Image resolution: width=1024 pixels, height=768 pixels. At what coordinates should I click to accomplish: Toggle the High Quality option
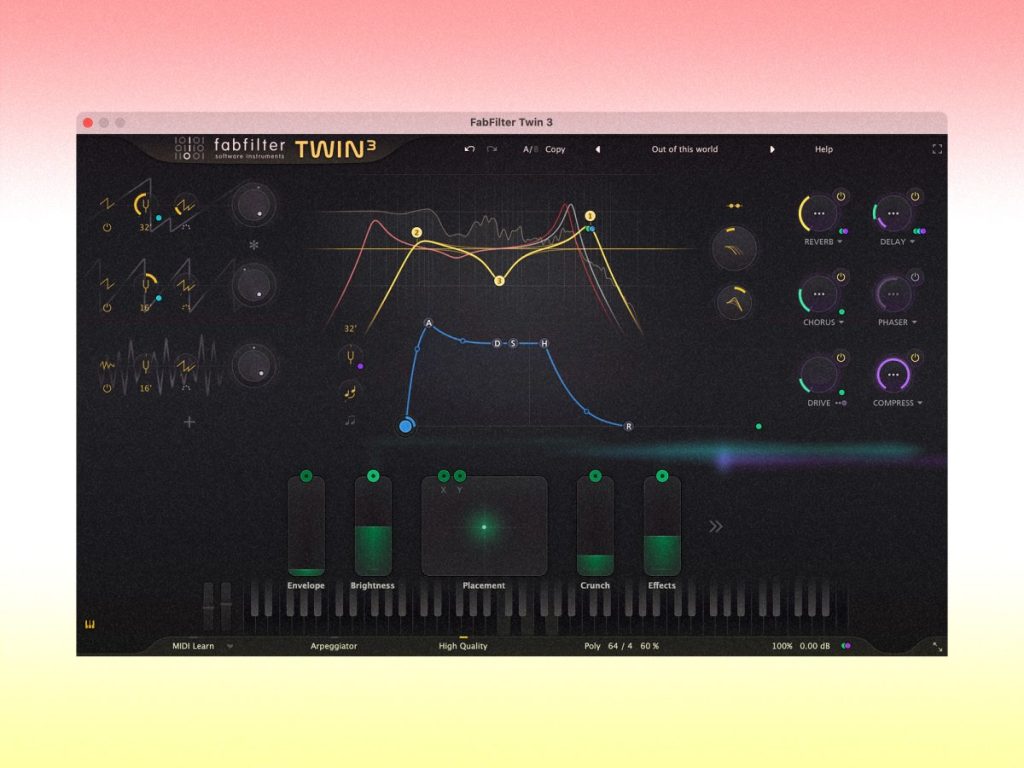(463, 646)
